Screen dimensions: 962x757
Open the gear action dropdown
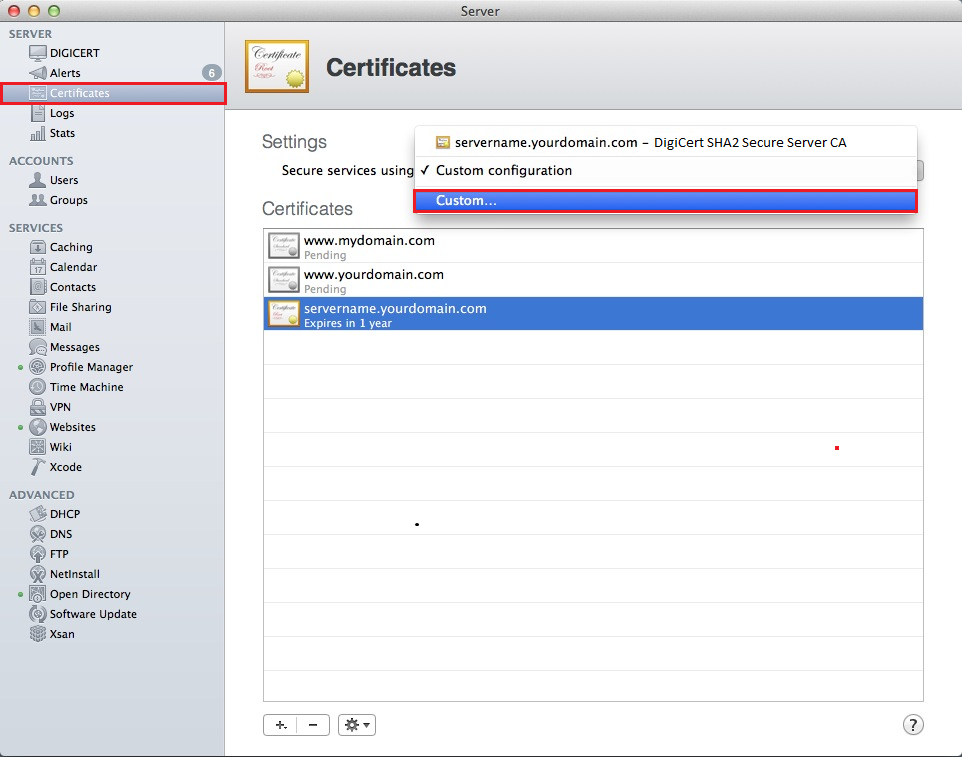click(357, 725)
